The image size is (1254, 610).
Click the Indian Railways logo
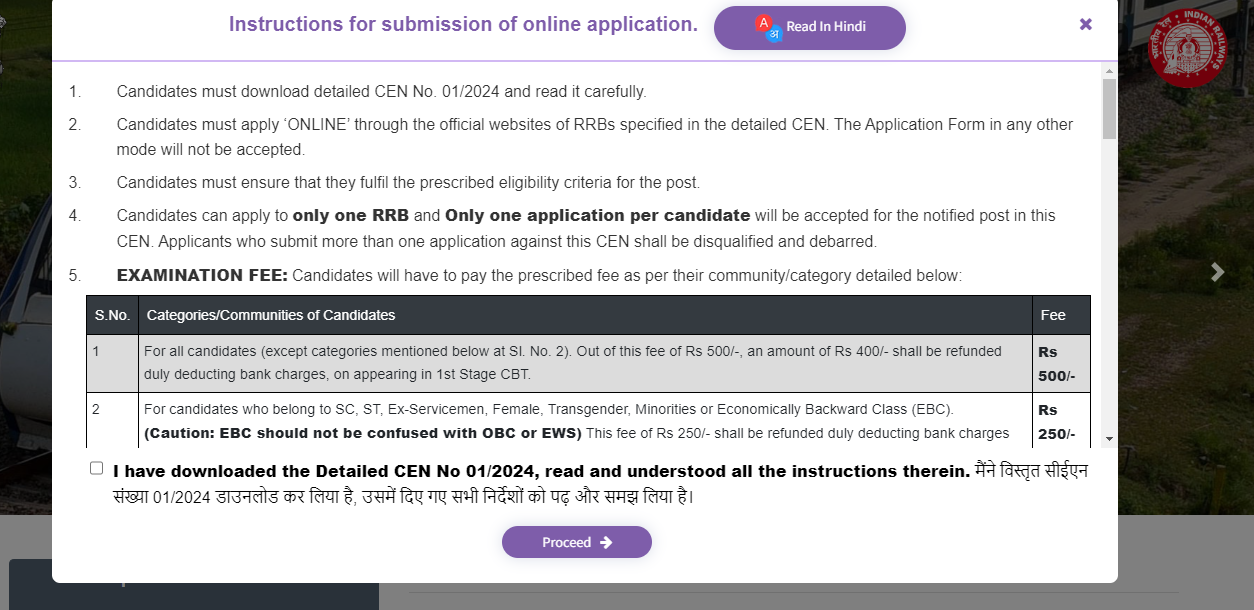[1189, 48]
